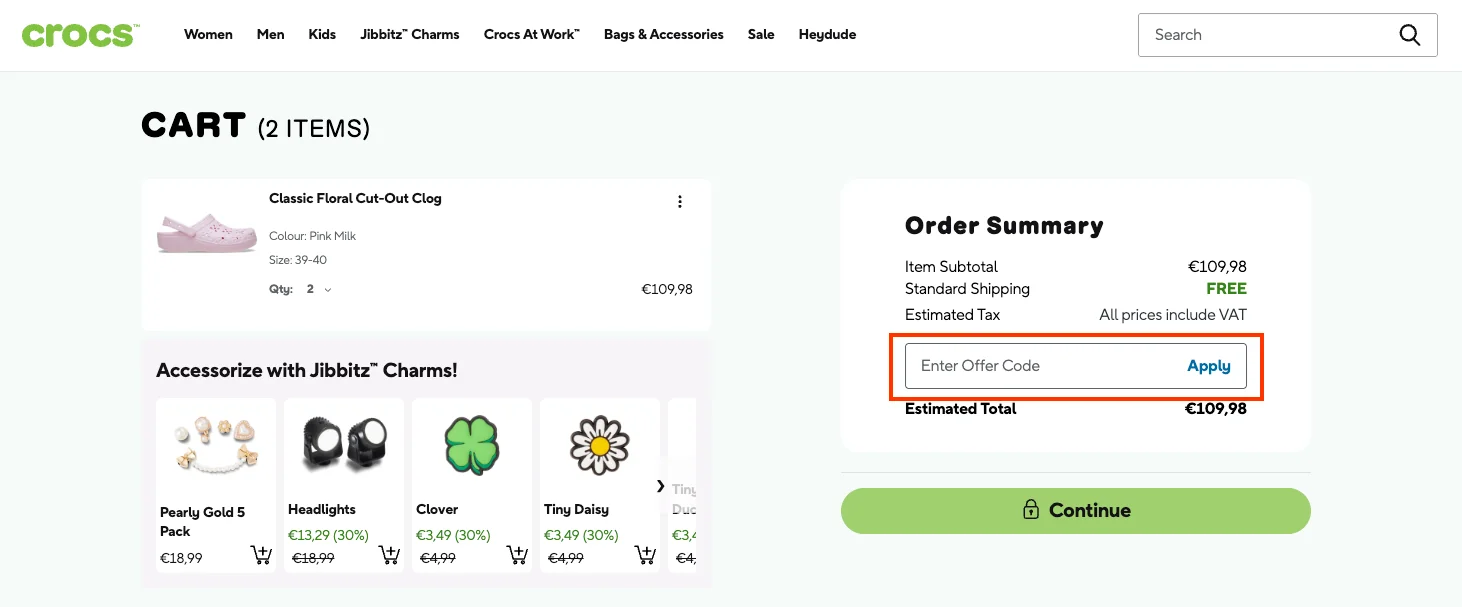The image size is (1462, 607).
Task: Open the Pearly Gold 5 Pack title
Action: click(202, 521)
